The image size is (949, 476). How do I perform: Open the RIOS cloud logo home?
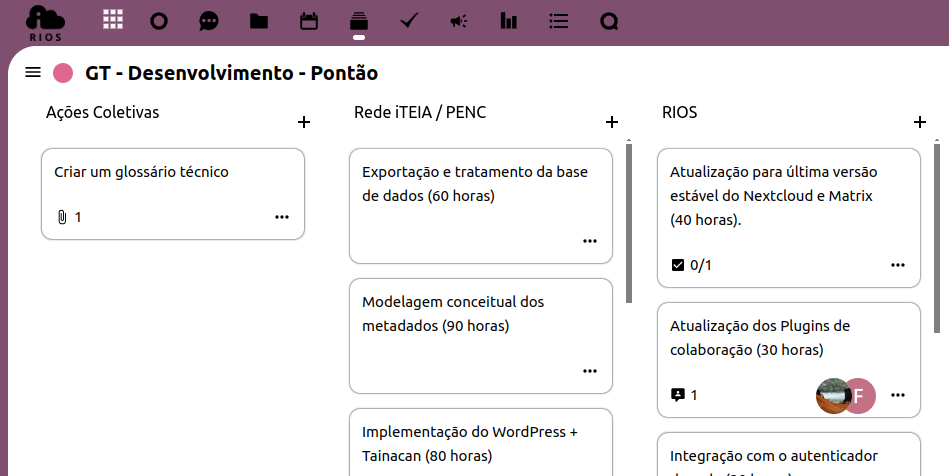(45, 24)
